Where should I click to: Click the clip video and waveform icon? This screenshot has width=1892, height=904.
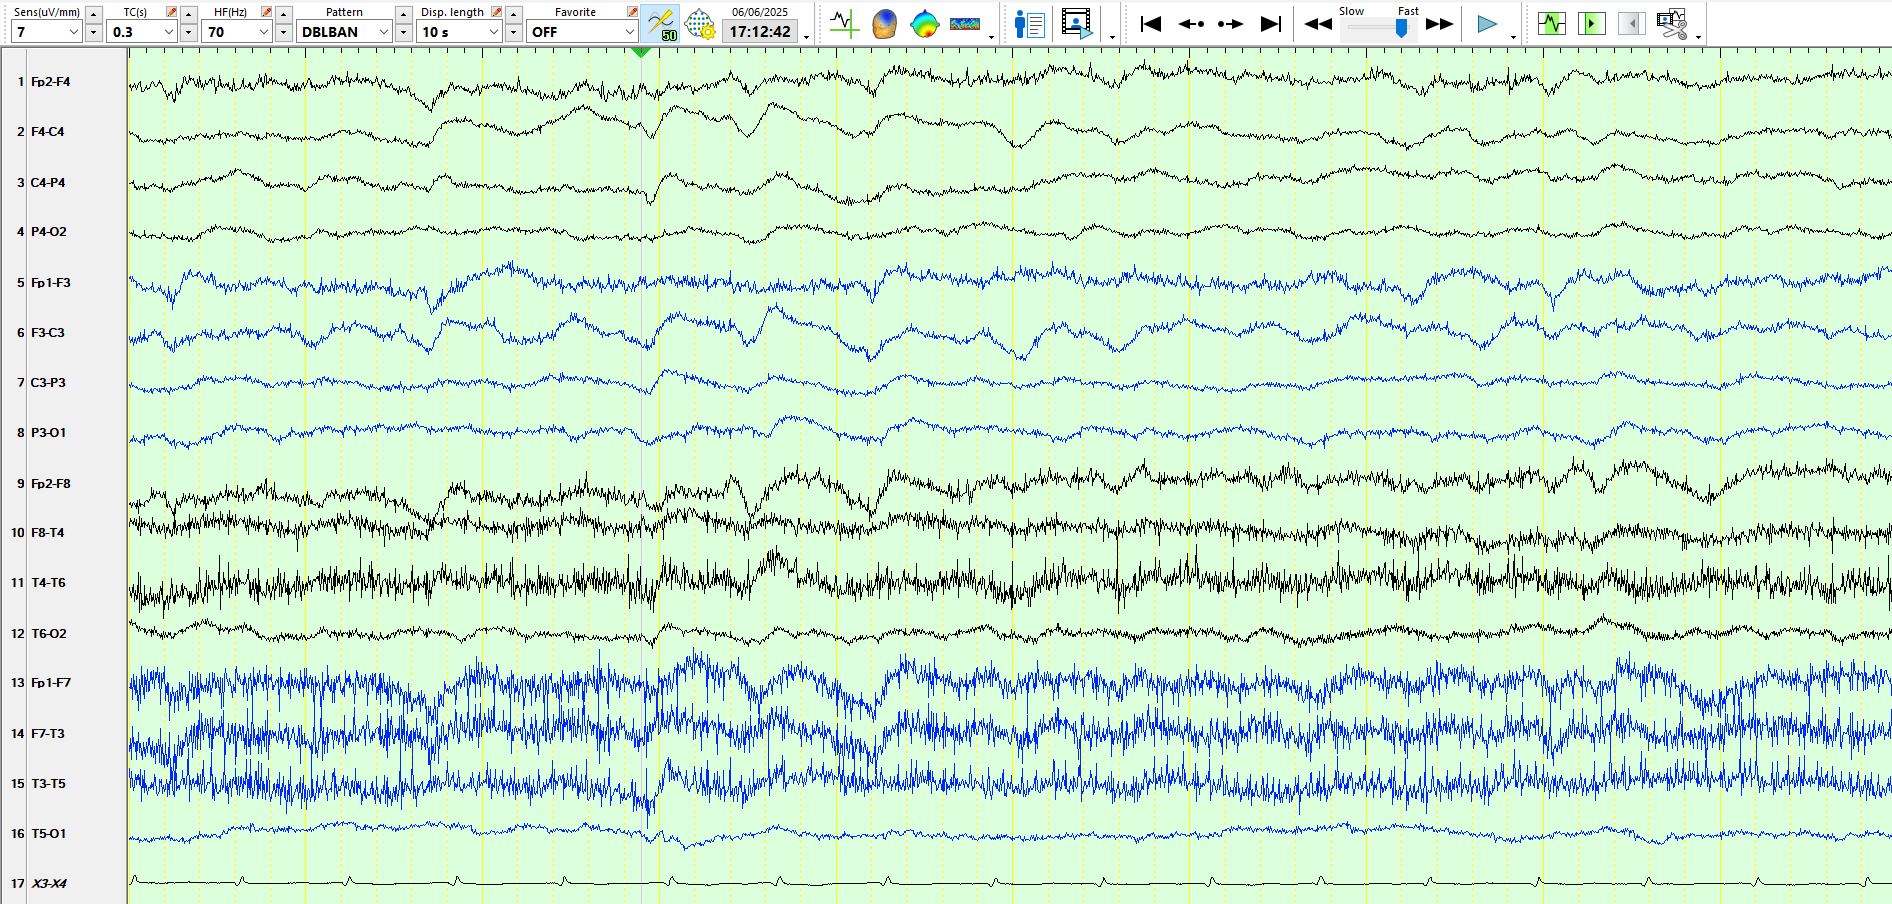(1671, 23)
